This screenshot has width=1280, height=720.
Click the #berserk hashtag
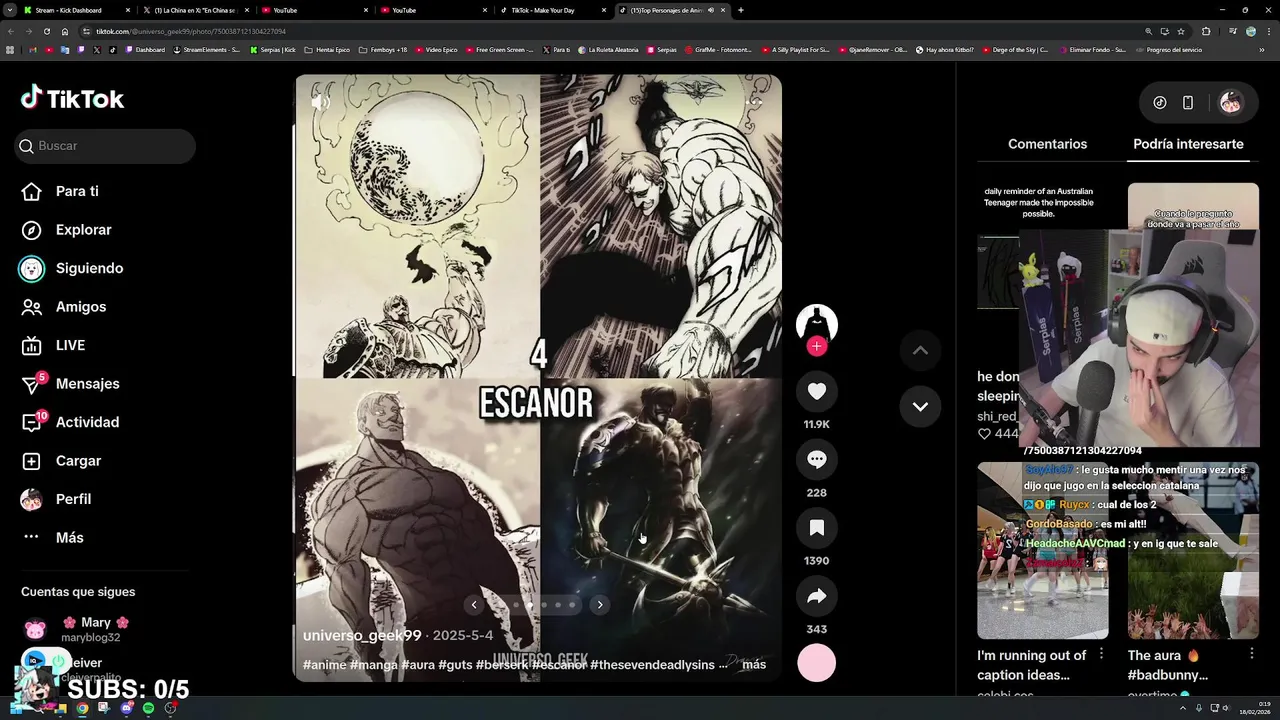[x=502, y=664]
